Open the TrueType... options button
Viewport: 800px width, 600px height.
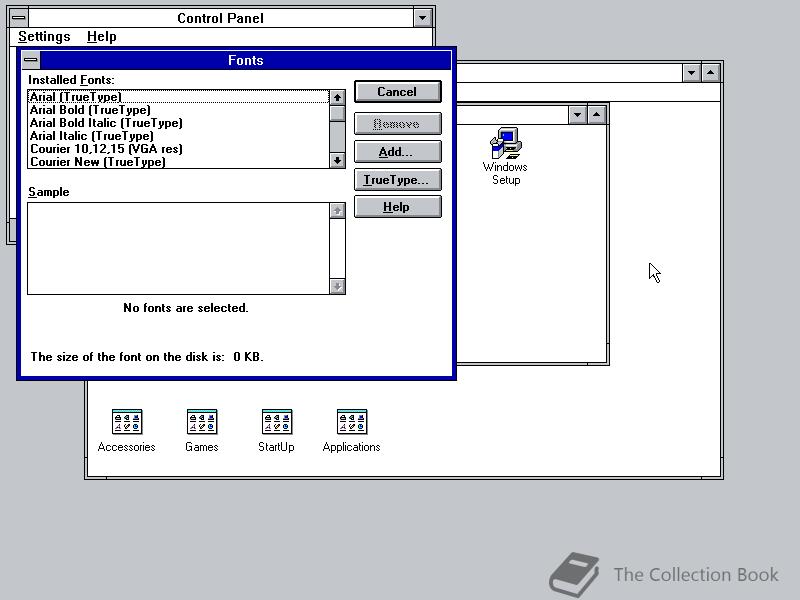397,180
